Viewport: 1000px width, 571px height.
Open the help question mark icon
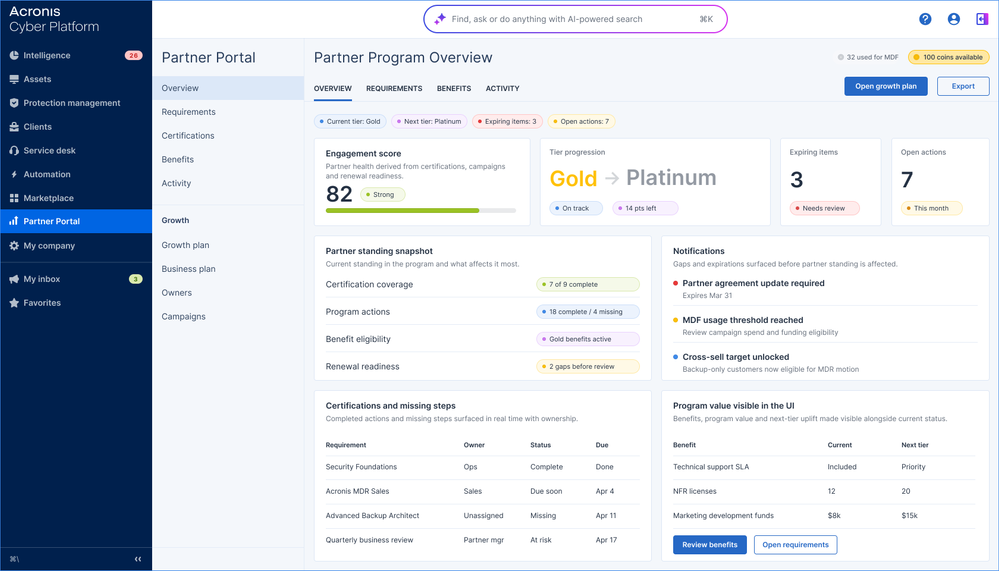[925, 19]
